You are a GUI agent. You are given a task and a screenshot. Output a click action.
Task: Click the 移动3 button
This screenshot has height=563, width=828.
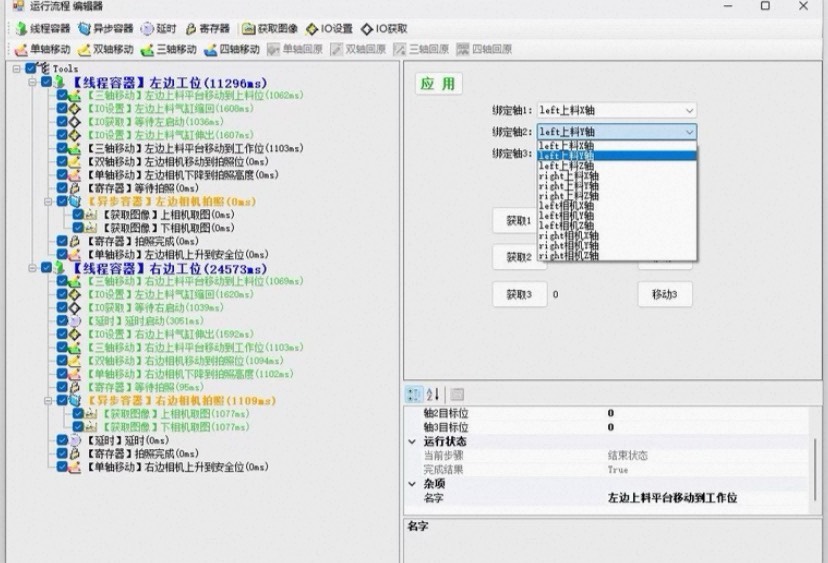[664, 294]
